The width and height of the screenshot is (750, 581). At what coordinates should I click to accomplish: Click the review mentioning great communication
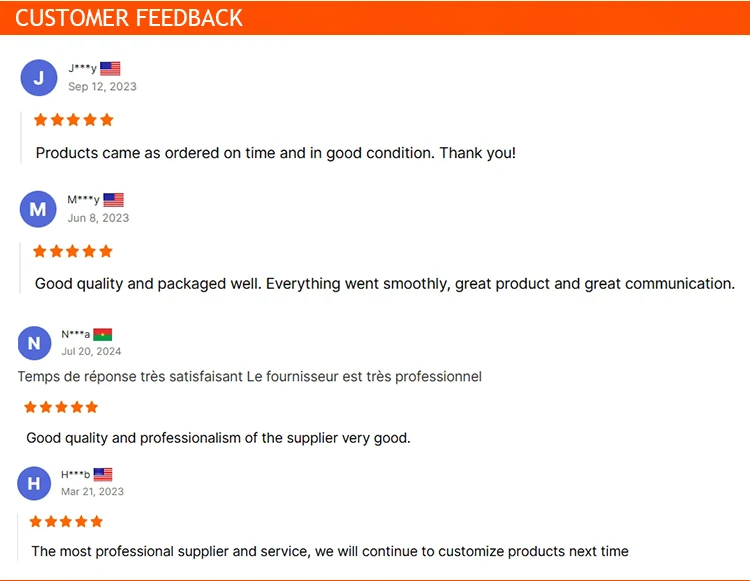click(x=385, y=284)
